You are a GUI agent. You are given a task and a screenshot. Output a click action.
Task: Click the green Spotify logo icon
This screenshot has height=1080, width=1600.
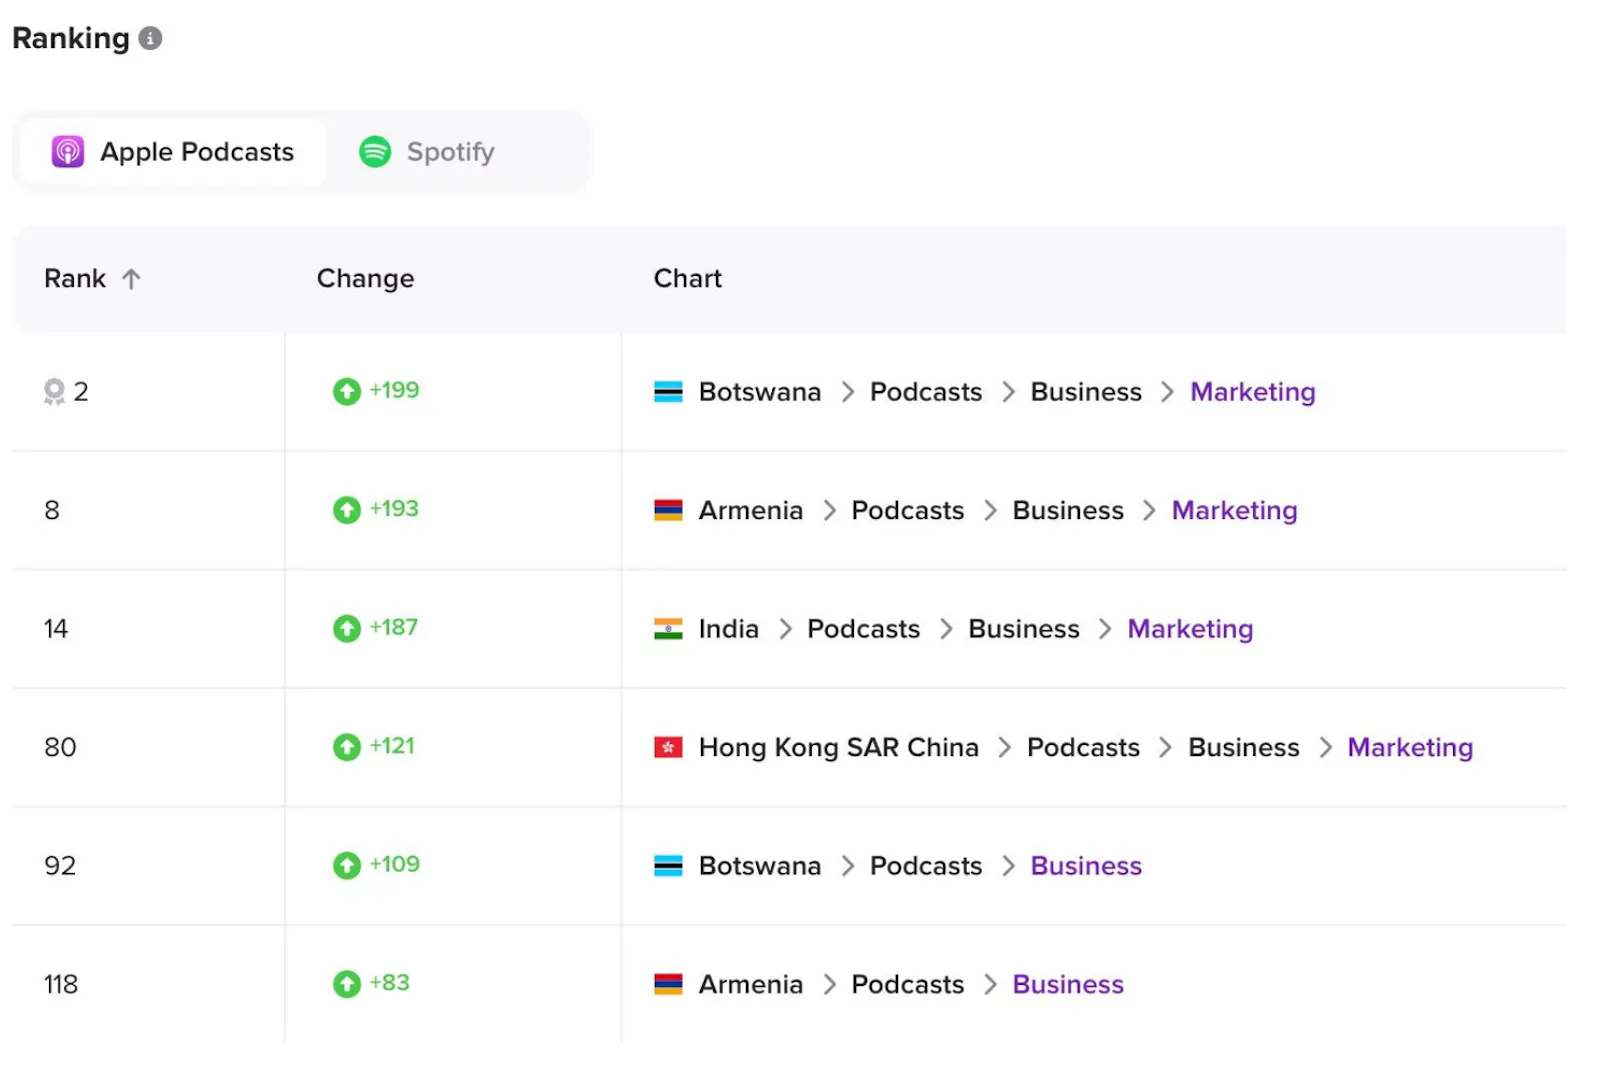tap(375, 152)
